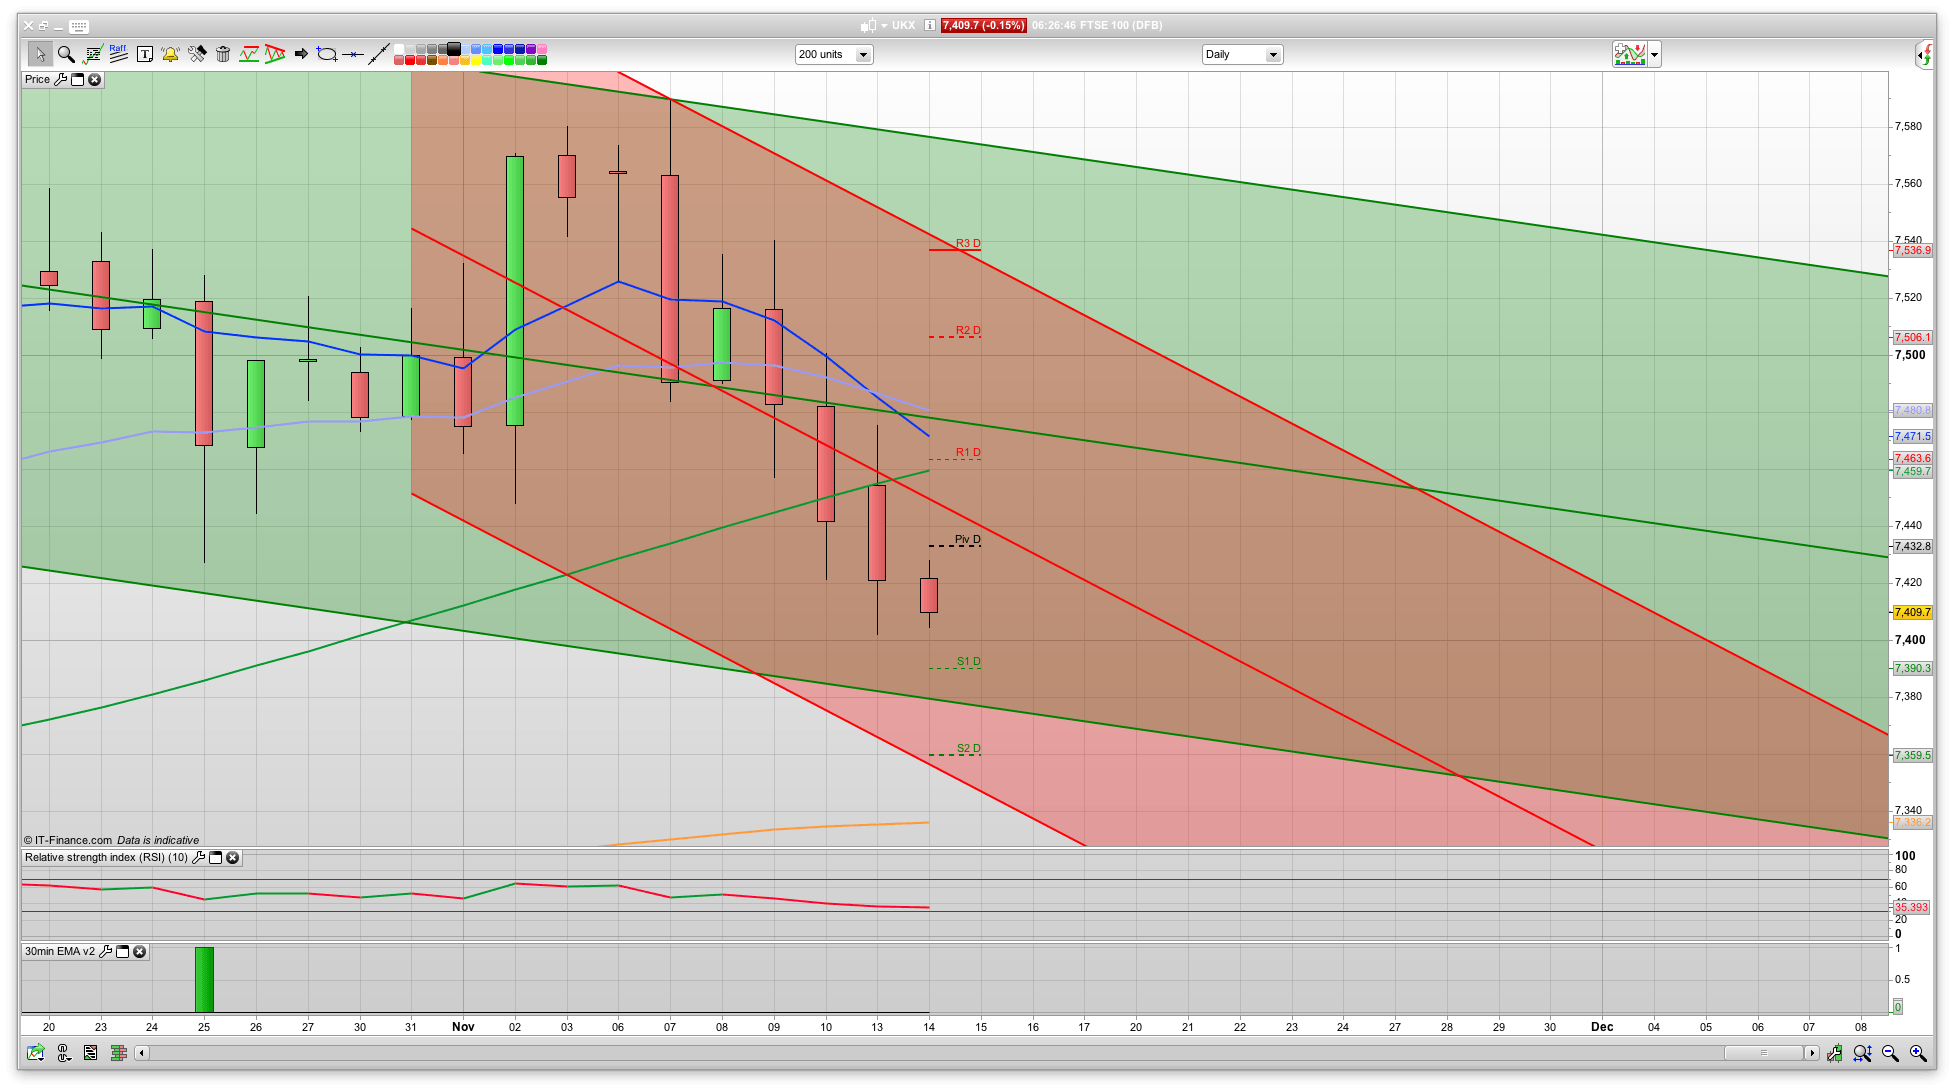Select the diagonal trend line tool
Image resolution: width=1954 pixels, height=1091 pixels.
click(379, 54)
